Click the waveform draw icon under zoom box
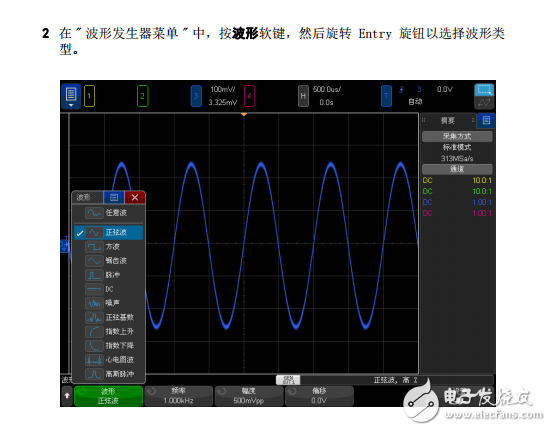Image resolution: width=551 pixels, height=431 pixels. [x=484, y=103]
